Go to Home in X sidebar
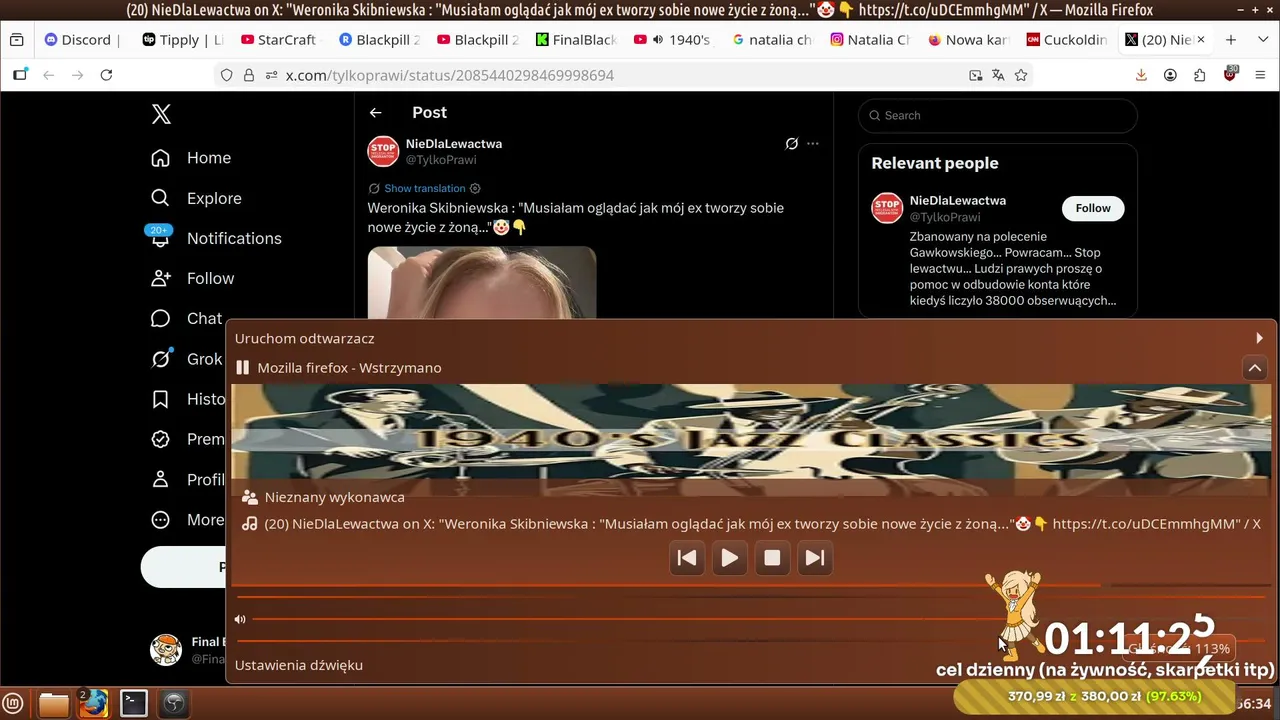 click(x=191, y=158)
